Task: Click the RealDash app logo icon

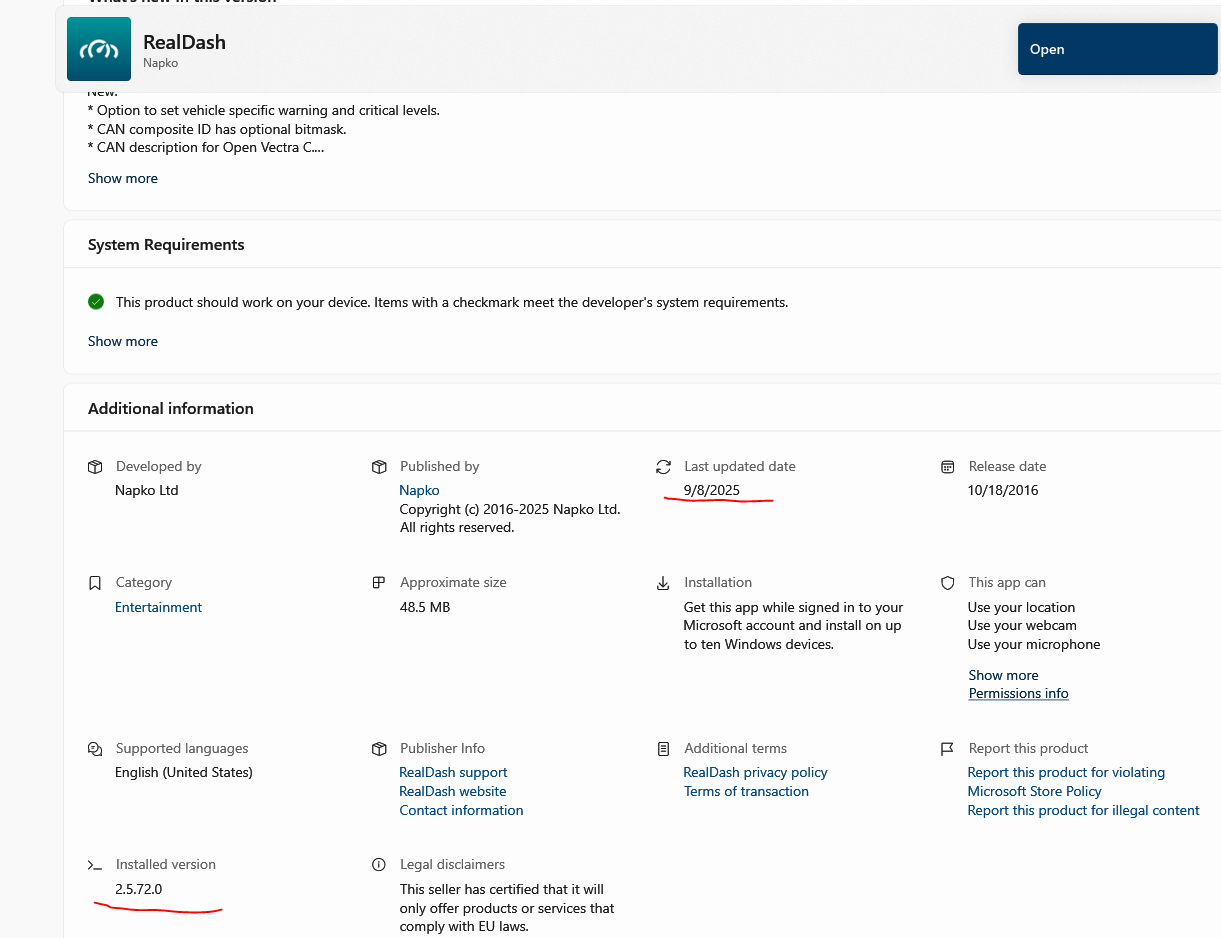Action: tap(98, 49)
